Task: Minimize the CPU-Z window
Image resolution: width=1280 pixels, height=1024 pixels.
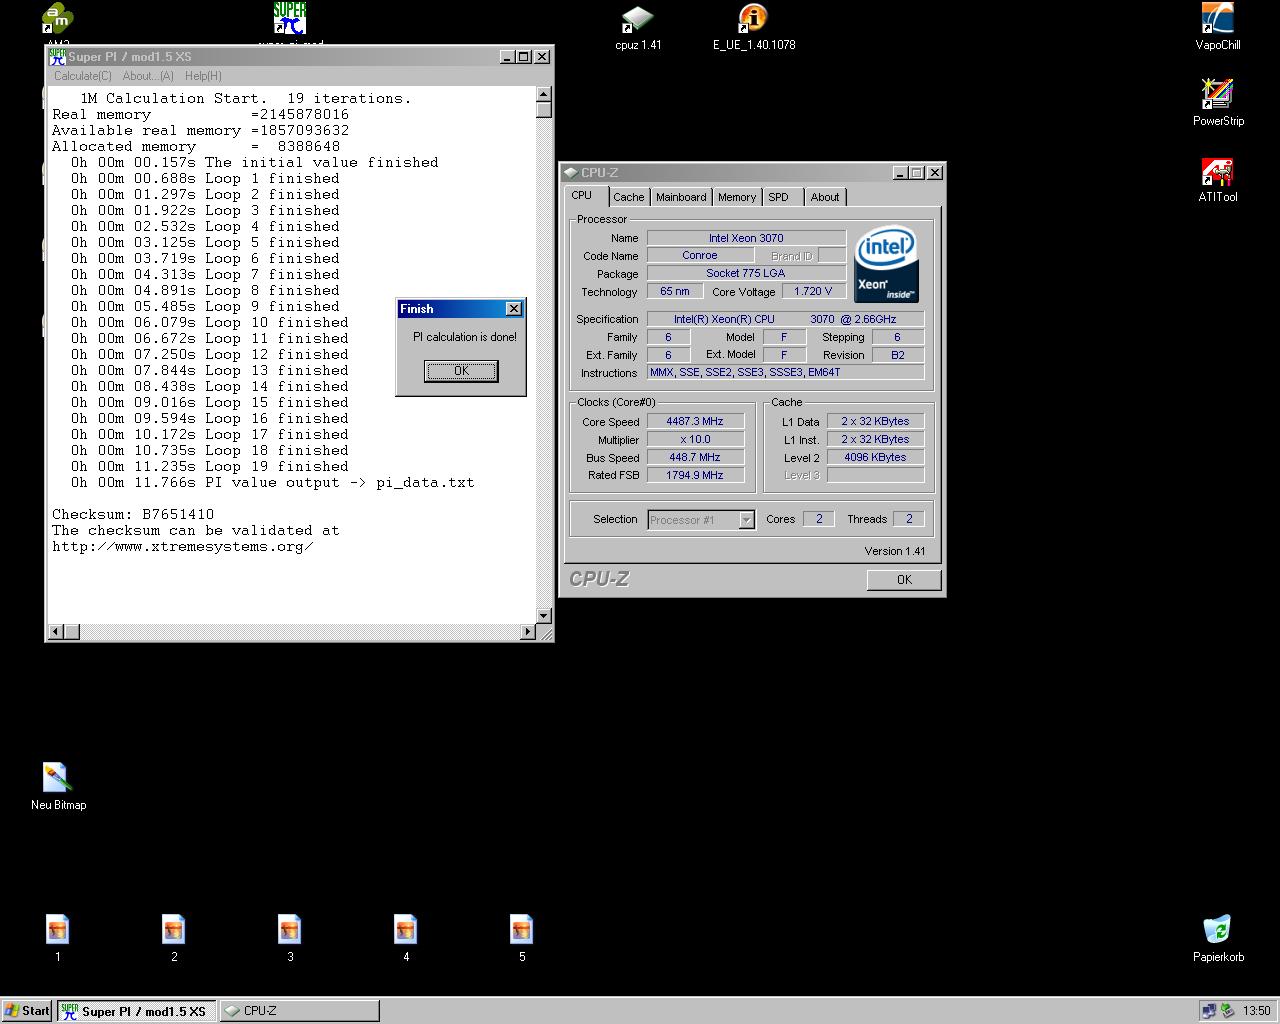Action: point(899,173)
